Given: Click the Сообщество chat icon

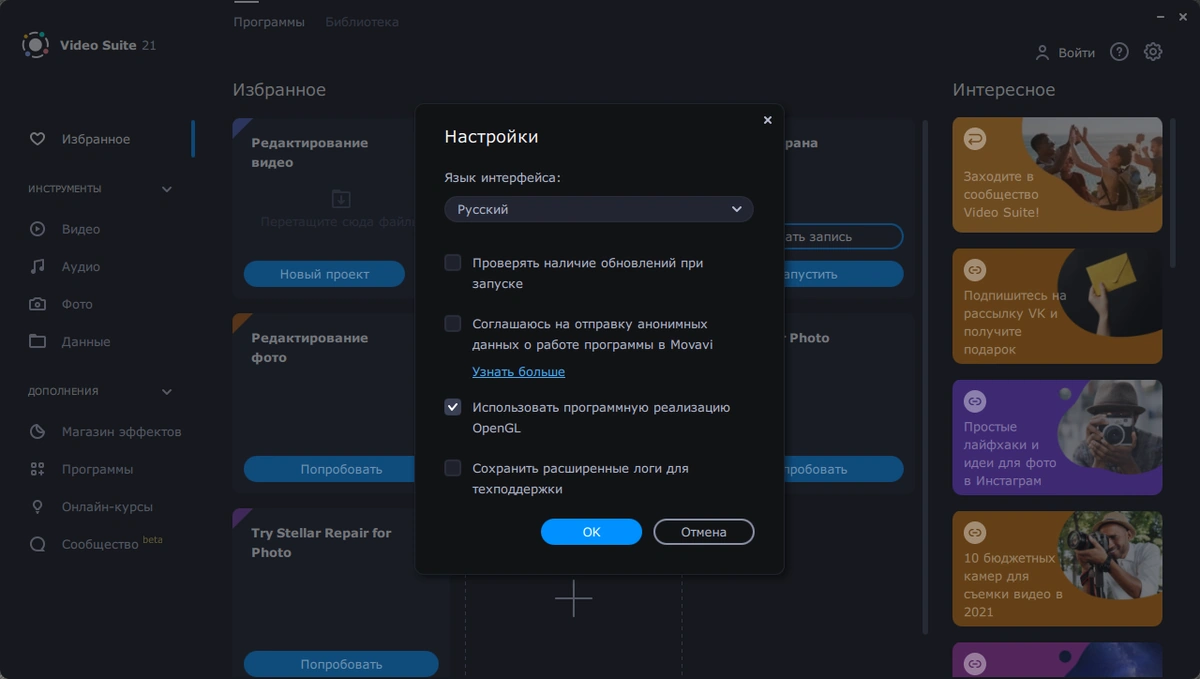Looking at the screenshot, I should (x=37, y=545).
